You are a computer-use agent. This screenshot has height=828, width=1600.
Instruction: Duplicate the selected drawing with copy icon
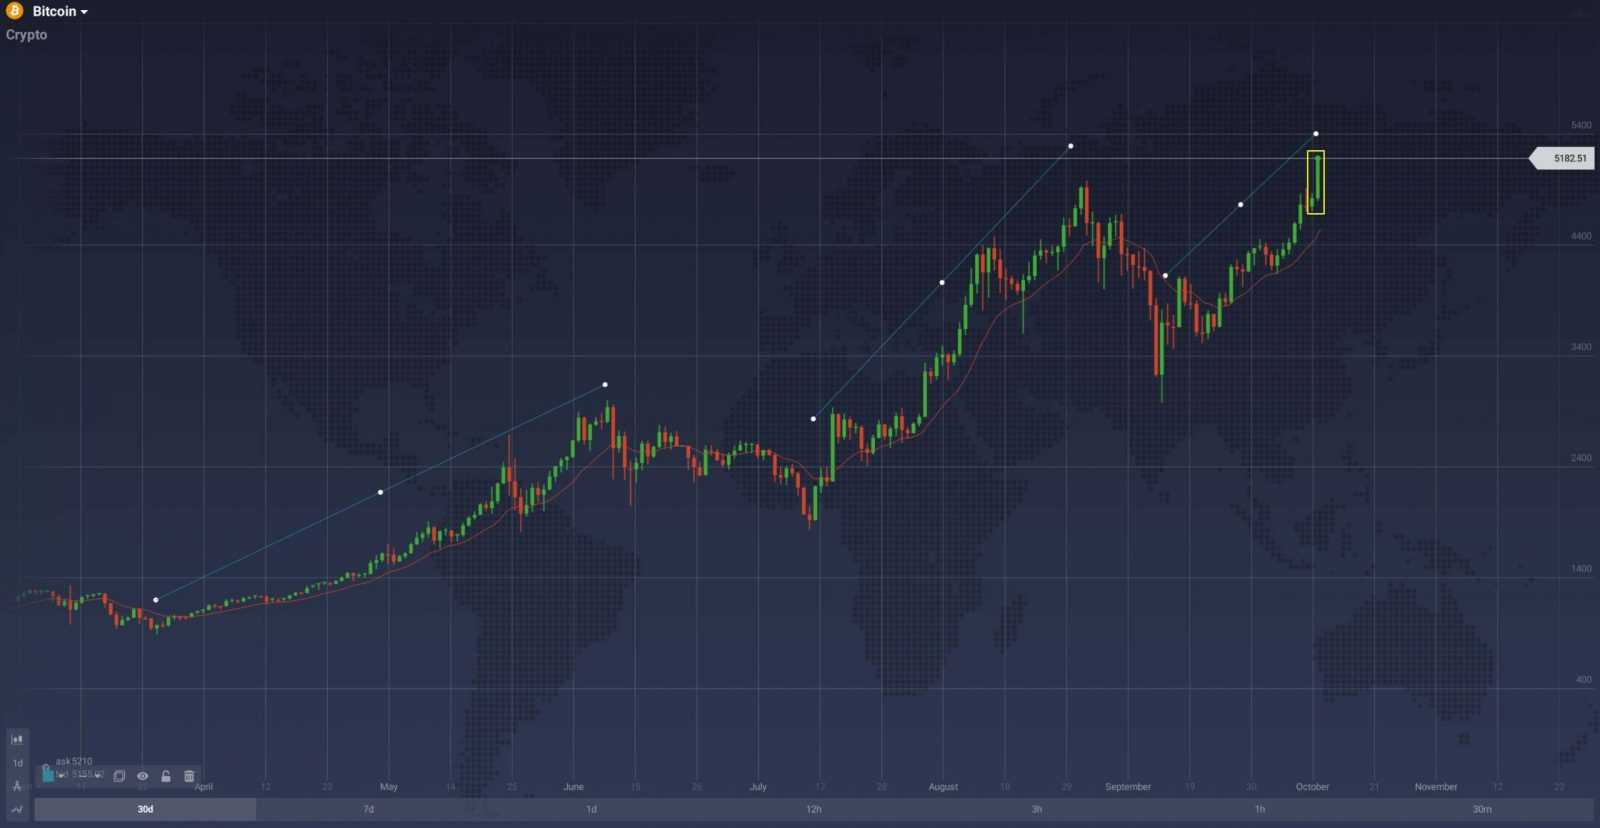pos(119,776)
